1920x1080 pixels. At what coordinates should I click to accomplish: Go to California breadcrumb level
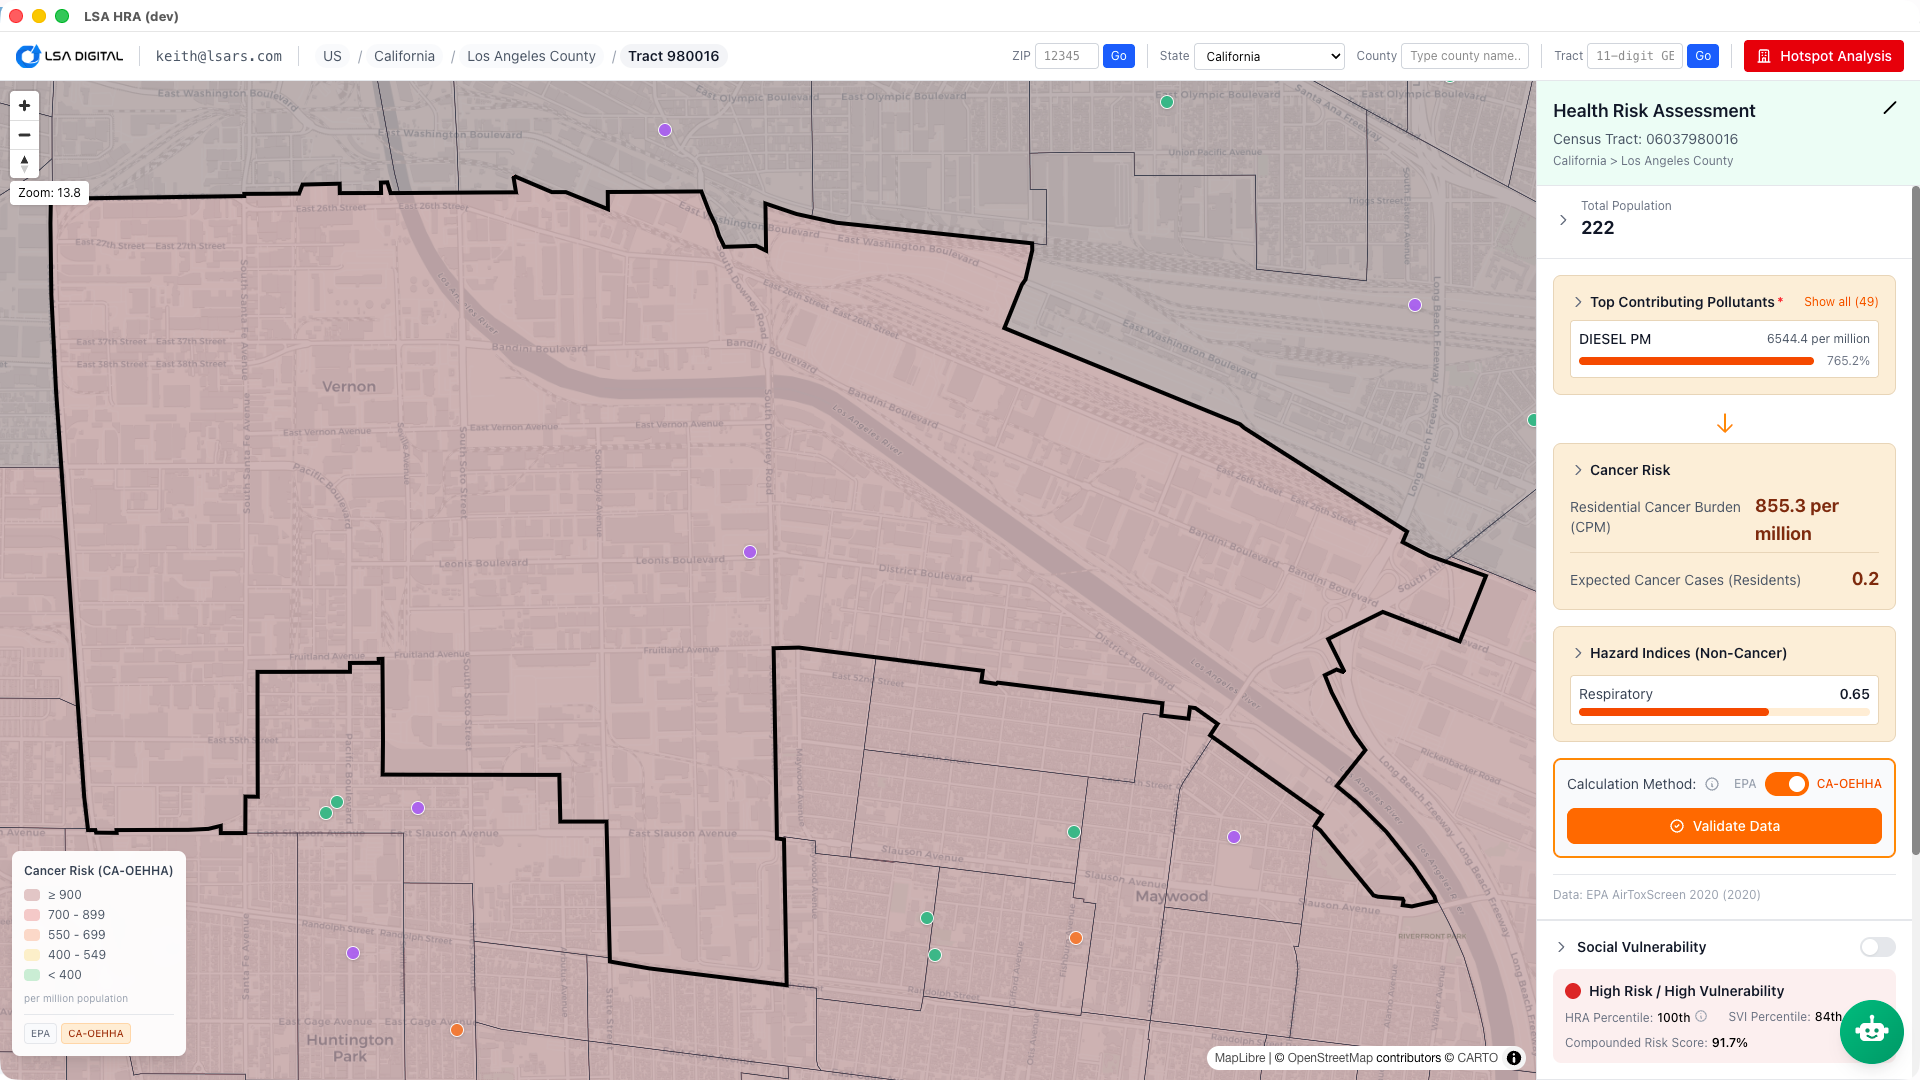click(x=404, y=56)
